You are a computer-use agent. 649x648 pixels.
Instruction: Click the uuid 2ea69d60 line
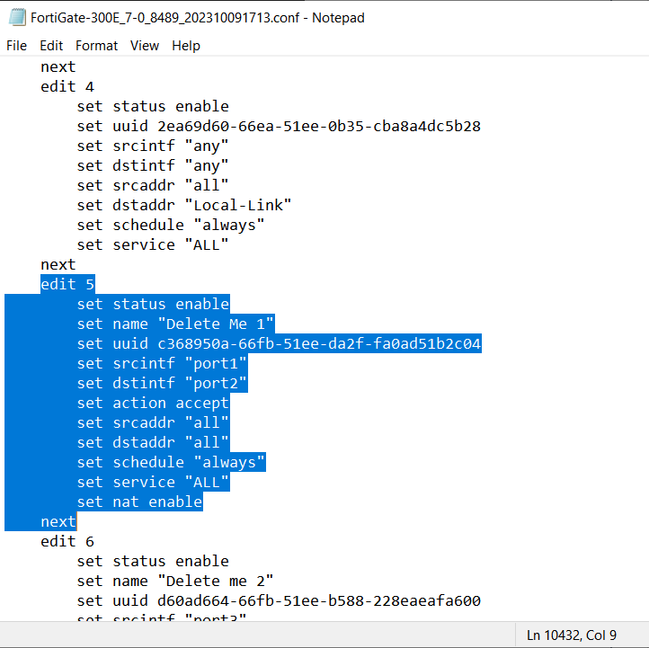[279, 126]
